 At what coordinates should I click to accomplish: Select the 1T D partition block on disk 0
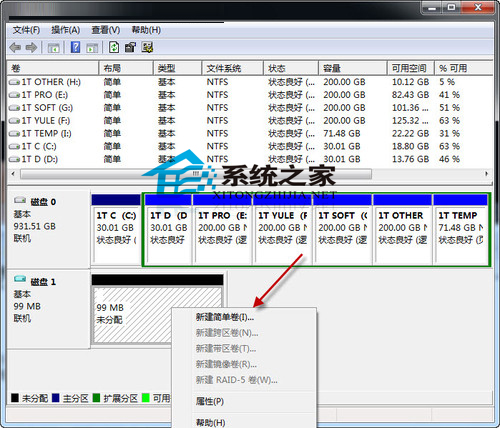[x=168, y=229]
